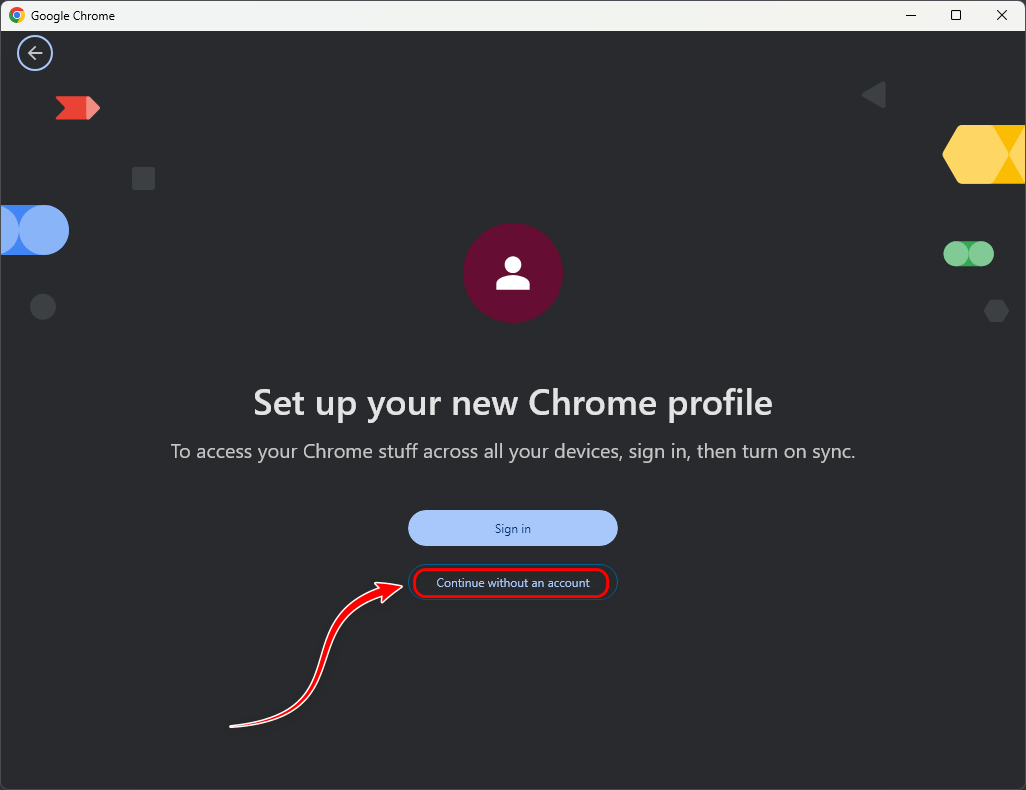This screenshot has width=1026, height=790.
Task: Choose Continue without an account
Action: pos(513,583)
